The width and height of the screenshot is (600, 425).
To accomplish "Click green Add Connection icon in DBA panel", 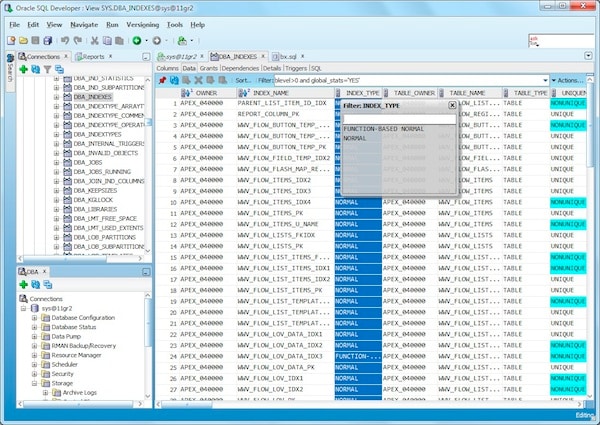I will point(23,284).
